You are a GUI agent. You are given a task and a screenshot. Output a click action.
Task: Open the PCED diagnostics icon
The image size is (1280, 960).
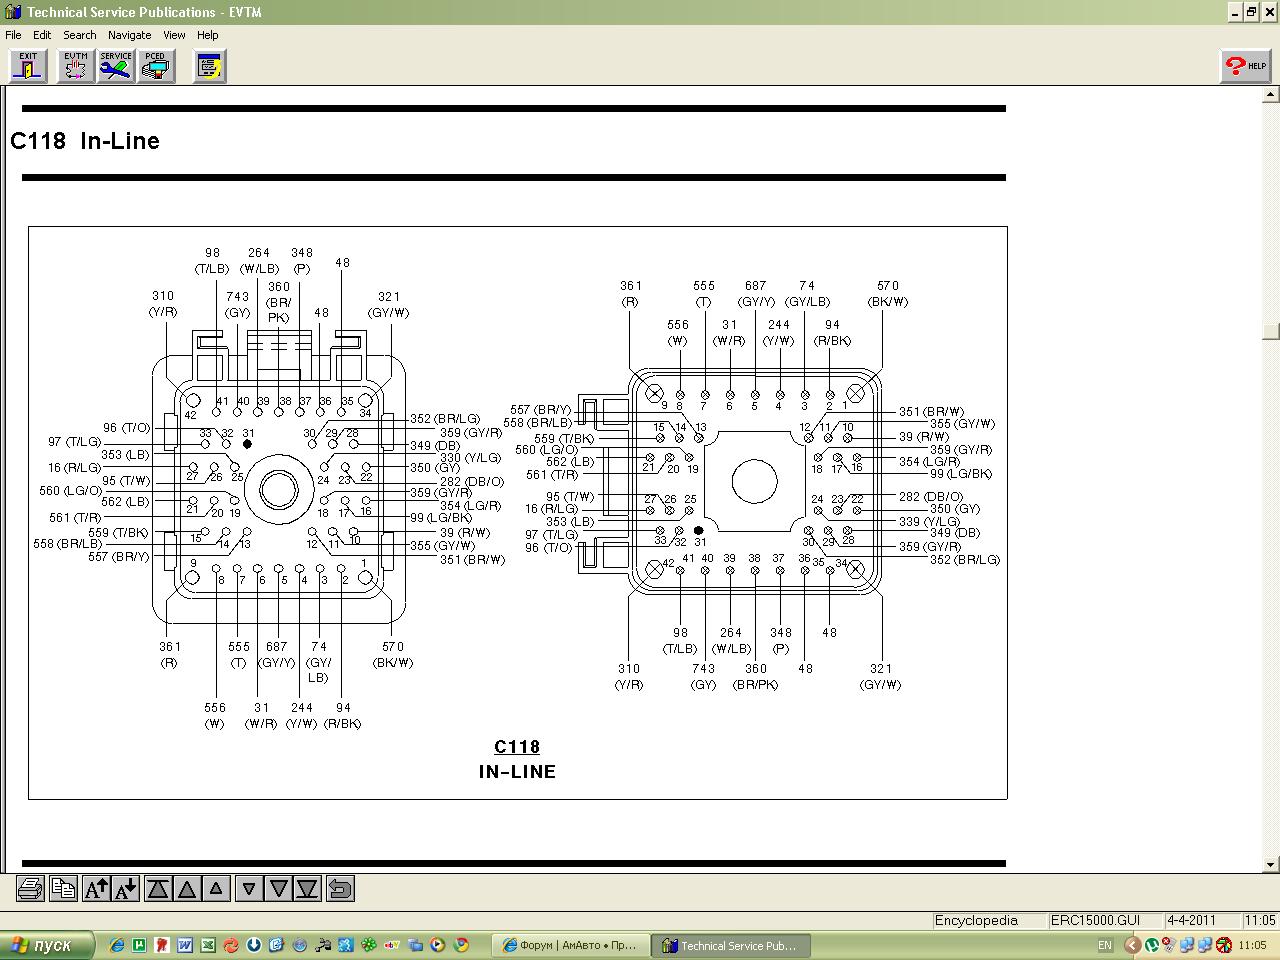tap(155, 66)
